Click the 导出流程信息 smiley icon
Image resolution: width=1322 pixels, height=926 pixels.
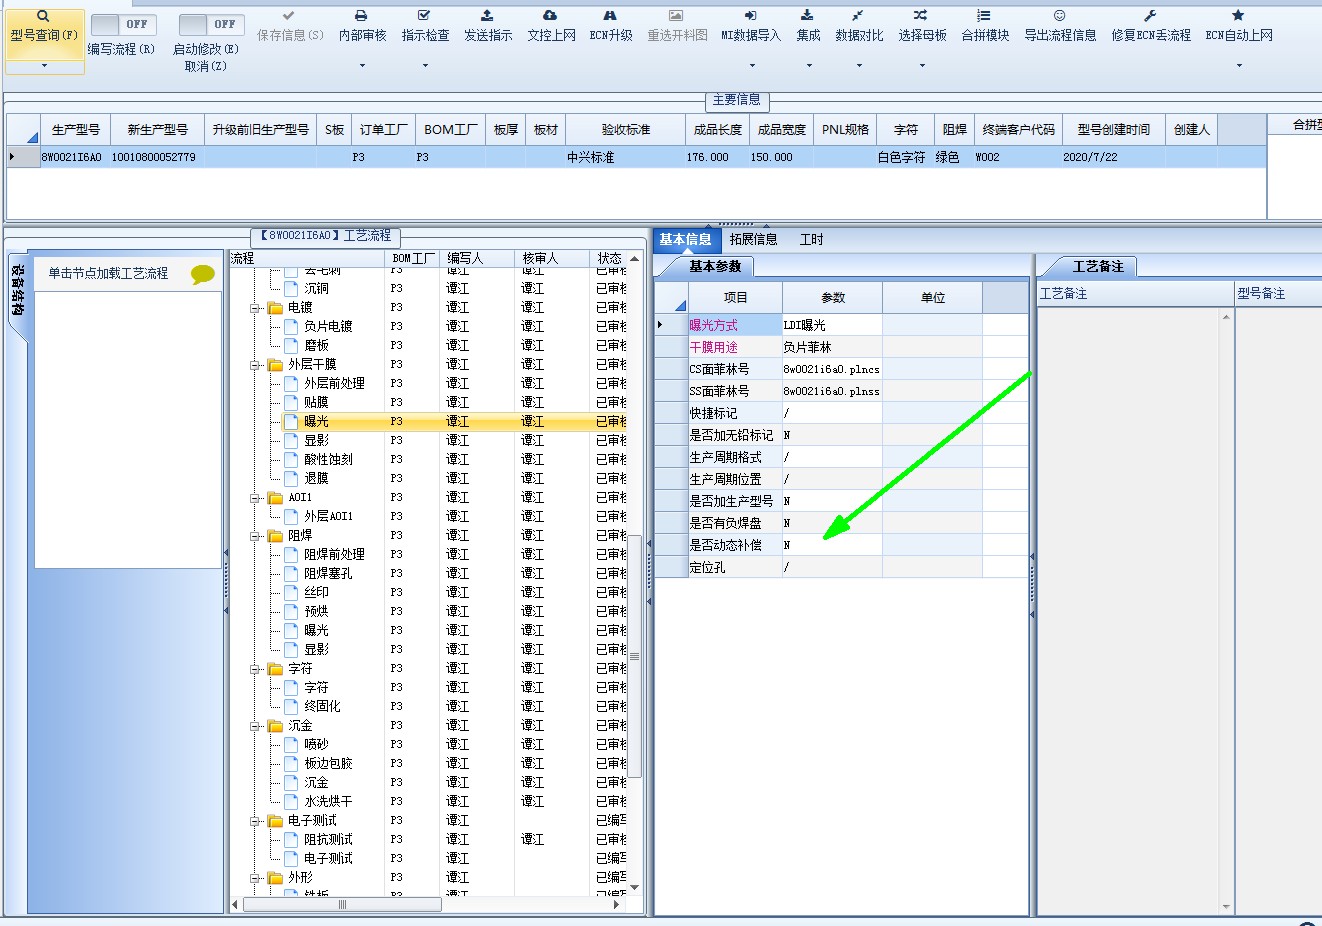(1059, 16)
